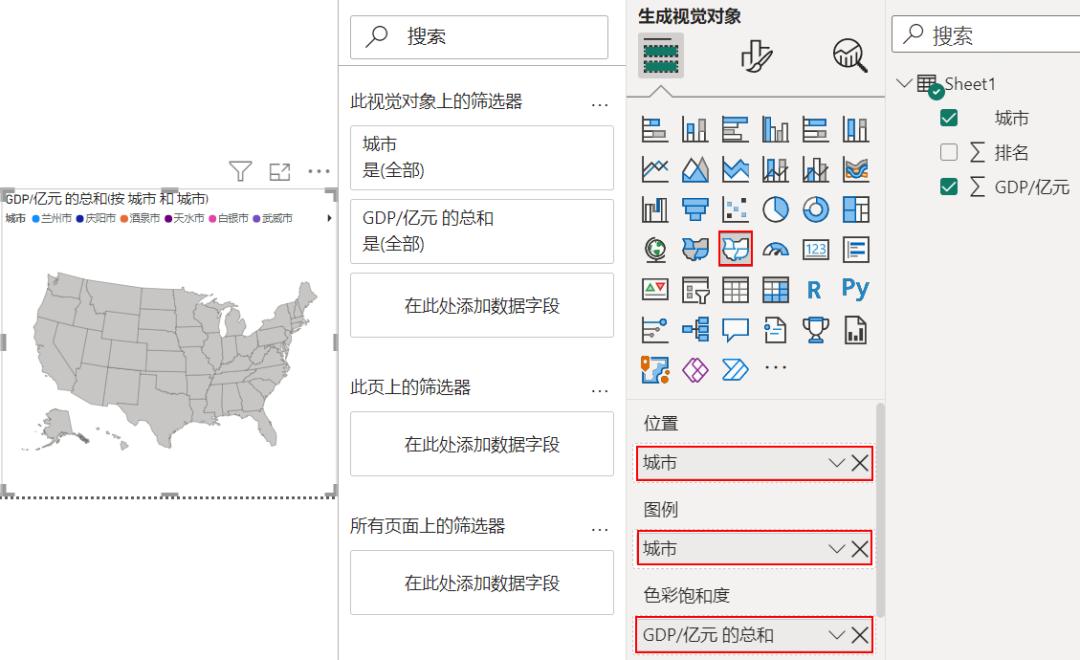Open the 位置 field dropdown
Image resolution: width=1080 pixels, height=660 pixels.
[x=838, y=463]
